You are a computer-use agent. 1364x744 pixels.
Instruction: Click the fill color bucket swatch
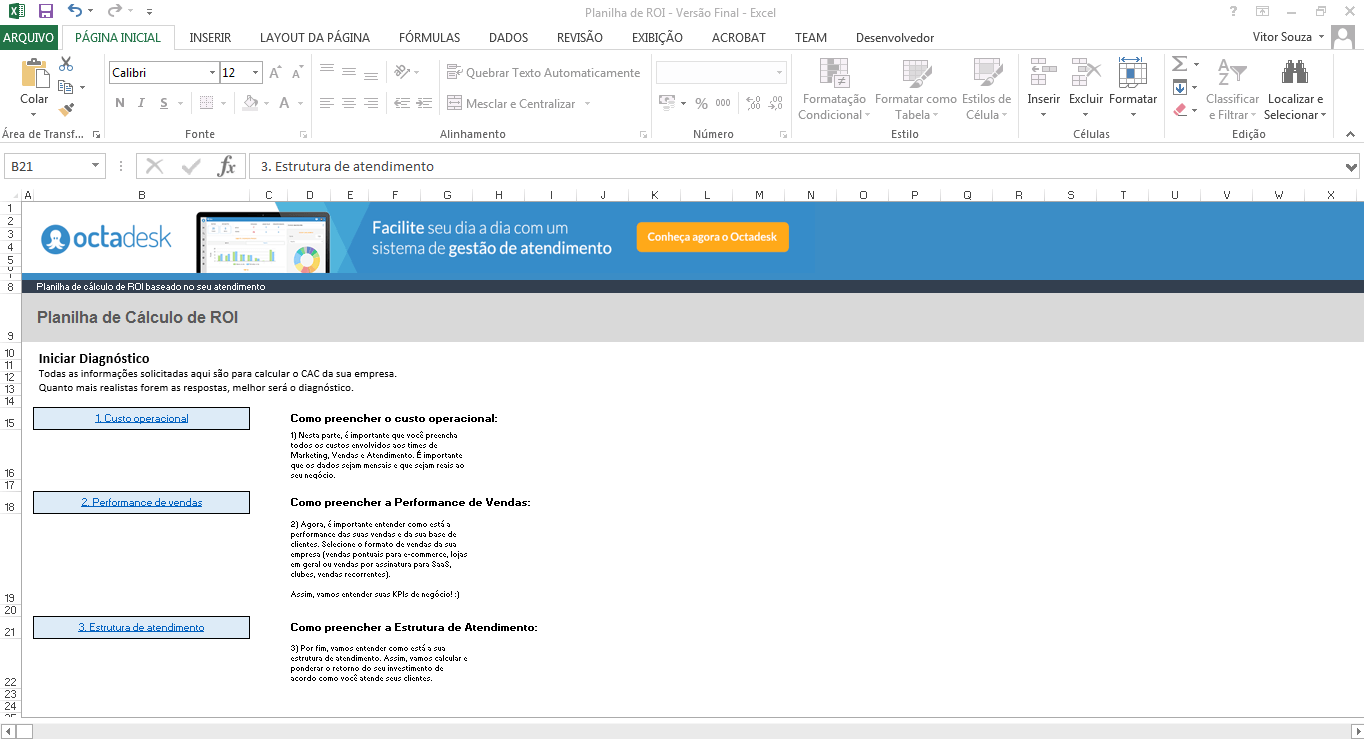coord(251,103)
